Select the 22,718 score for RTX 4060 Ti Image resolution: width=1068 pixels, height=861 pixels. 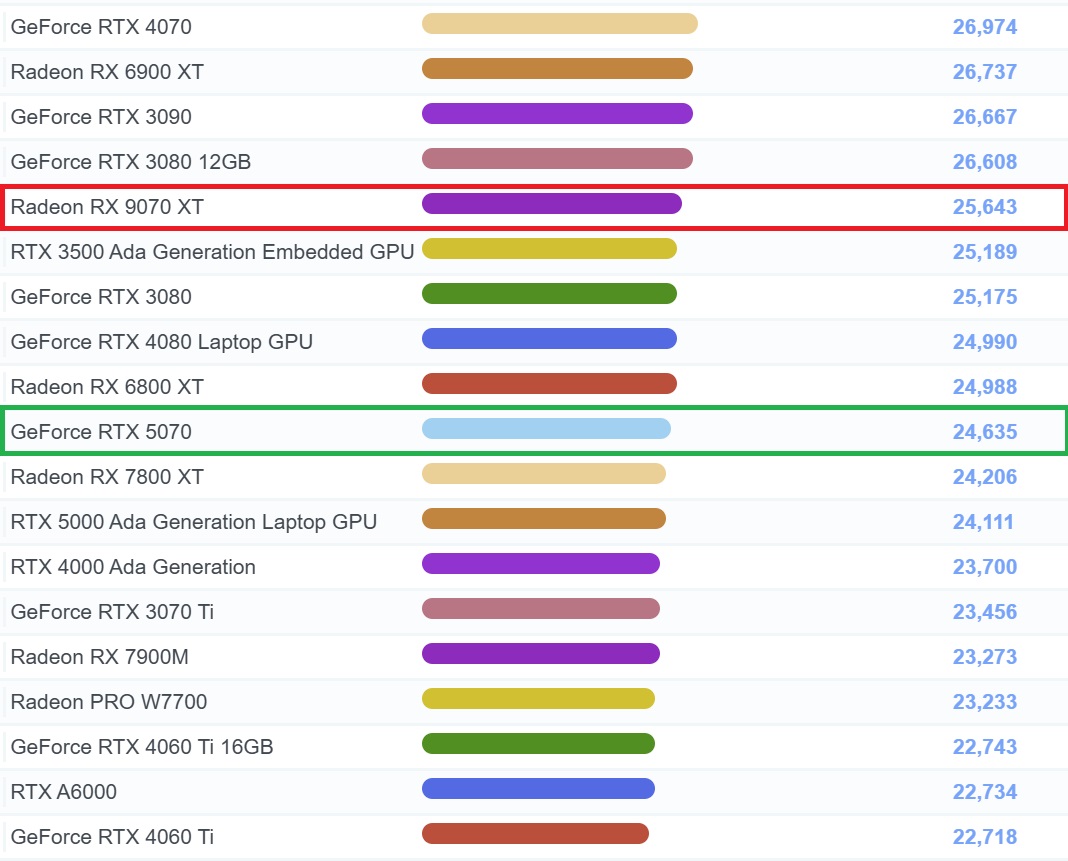[x=984, y=836]
